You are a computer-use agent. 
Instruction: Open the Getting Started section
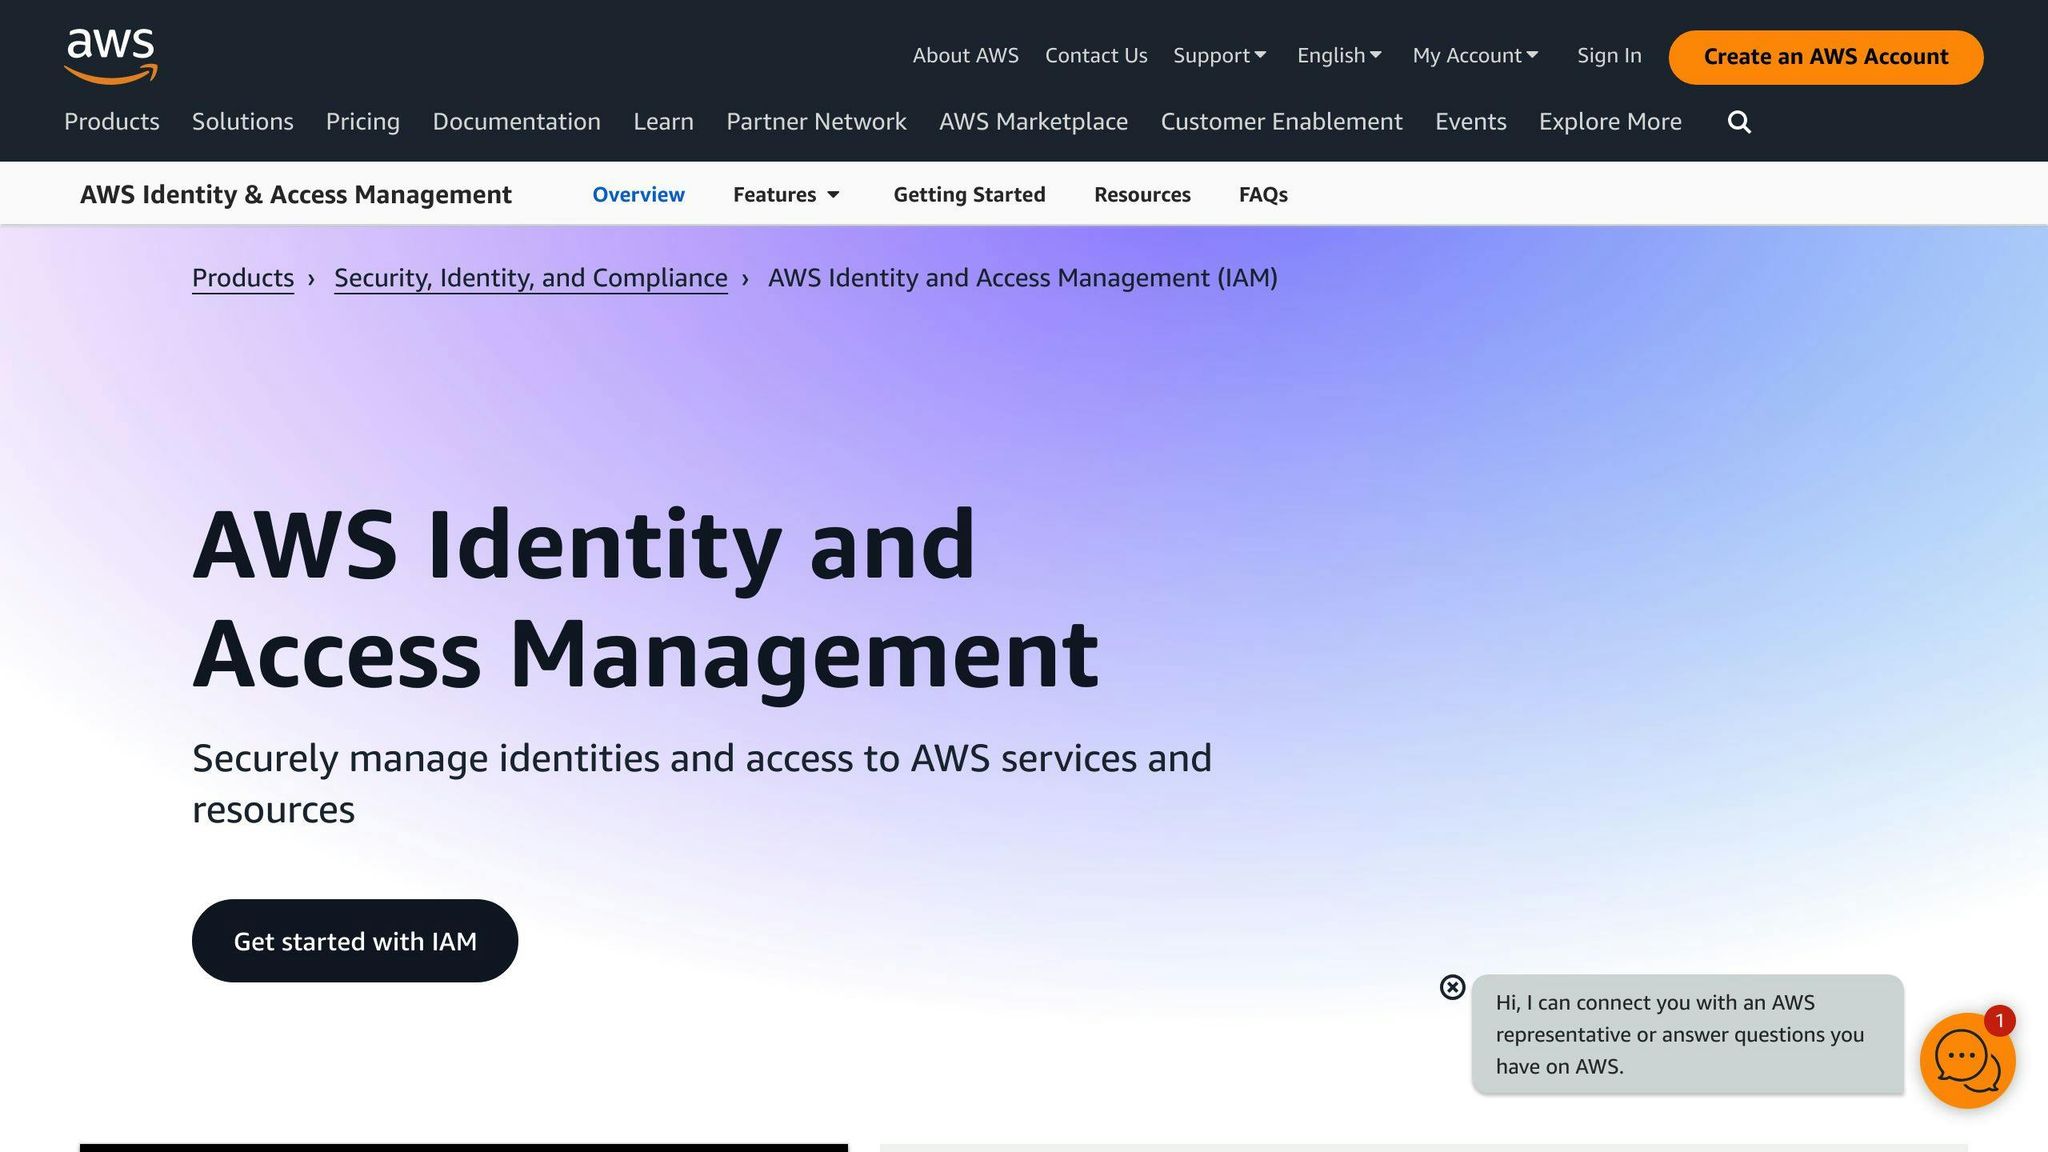tap(968, 194)
